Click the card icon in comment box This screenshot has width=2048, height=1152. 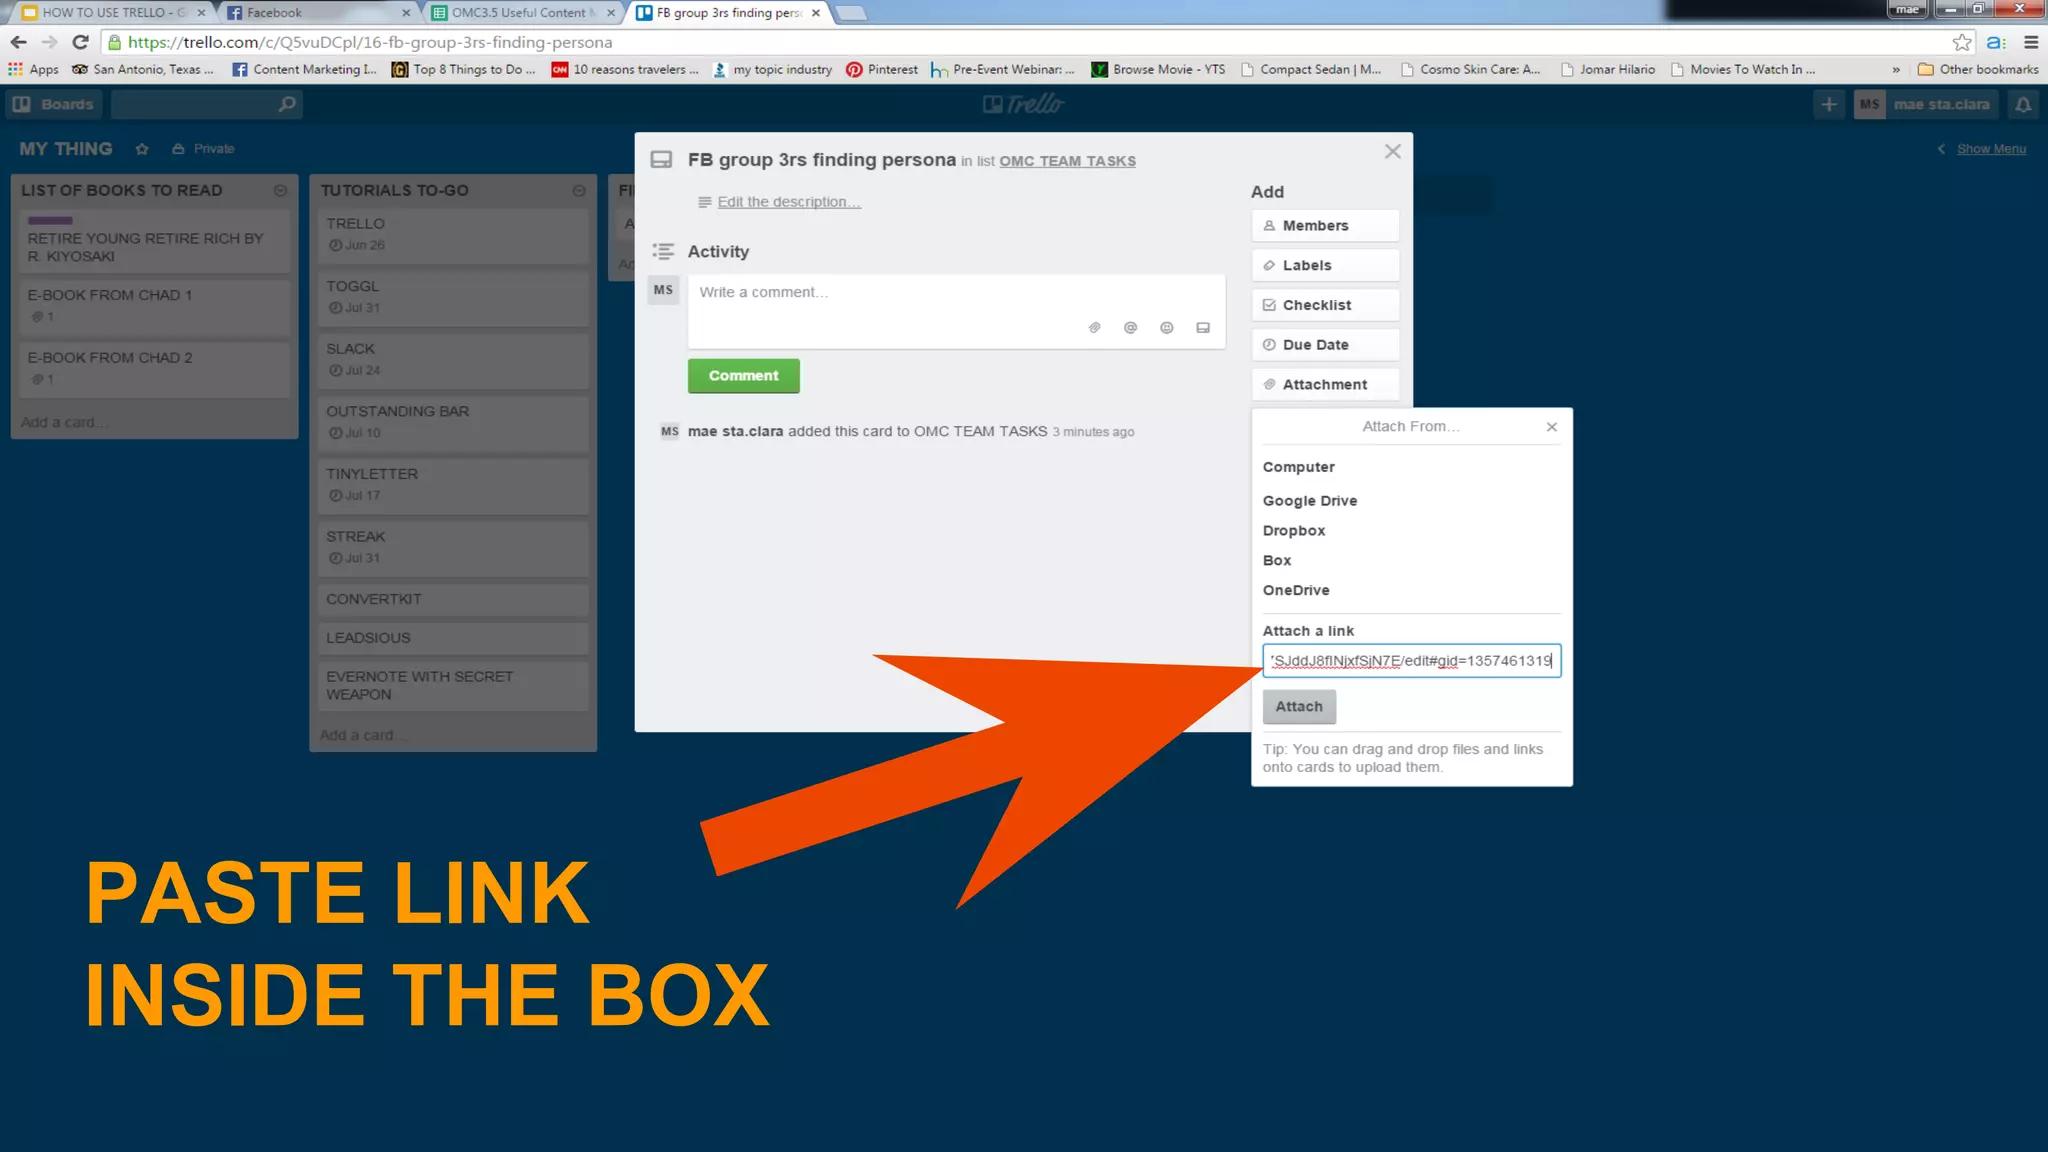coord(1203,328)
